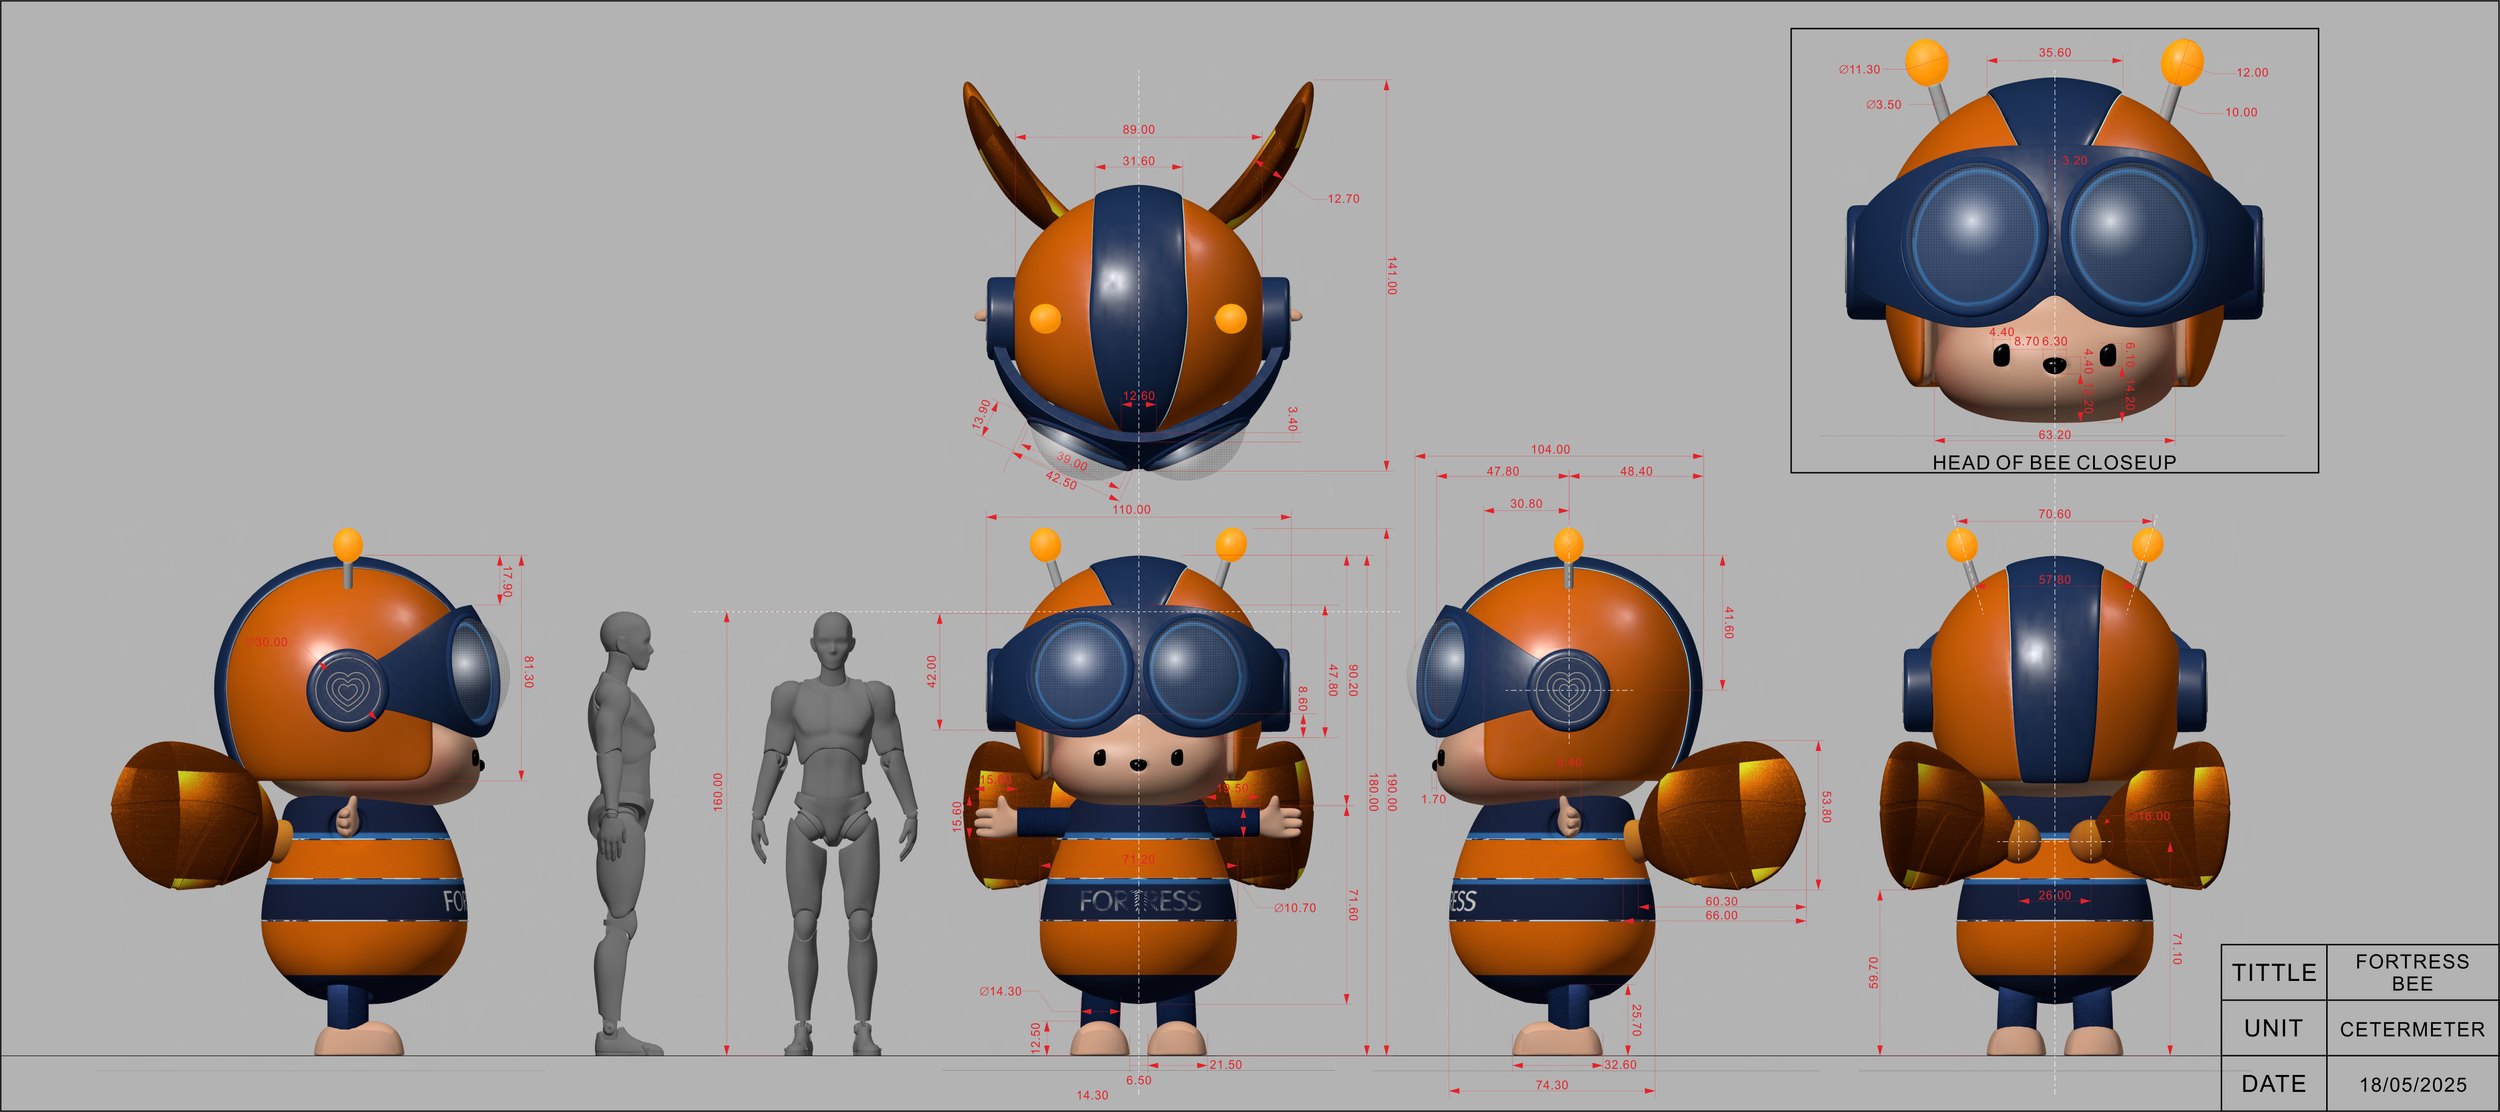Click the 70.60 dimension above back view
This screenshot has width=2500, height=1112.
coord(2054,514)
